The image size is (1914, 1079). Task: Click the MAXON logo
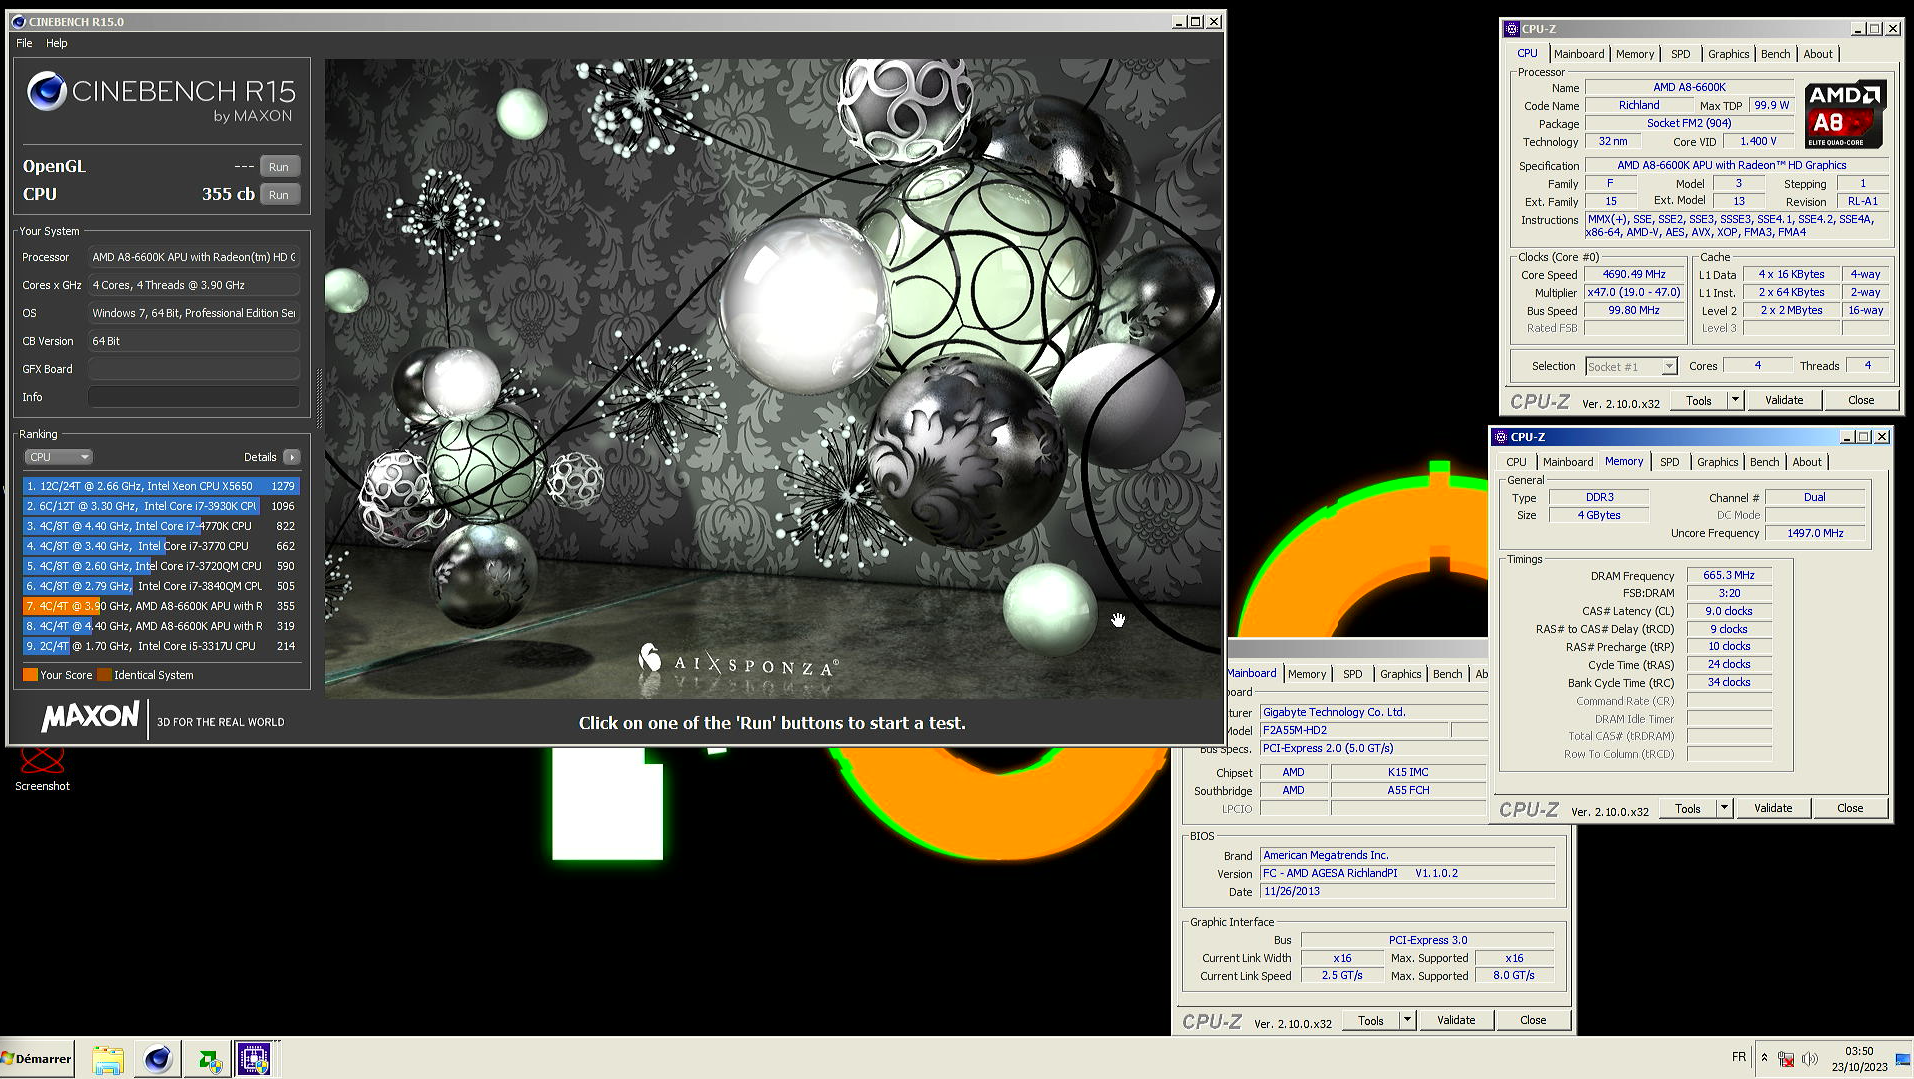90,716
